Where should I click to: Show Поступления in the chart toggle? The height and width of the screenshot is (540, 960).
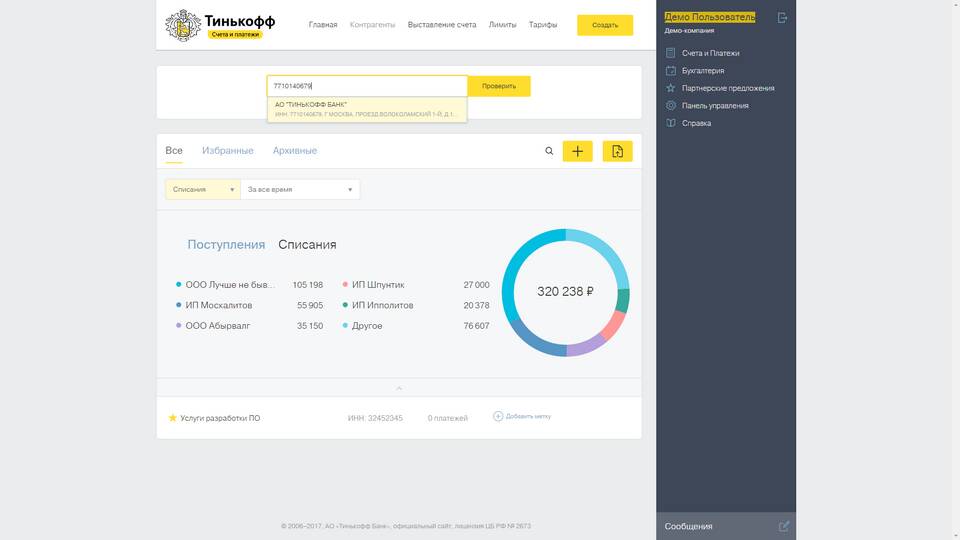pos(226,245)
